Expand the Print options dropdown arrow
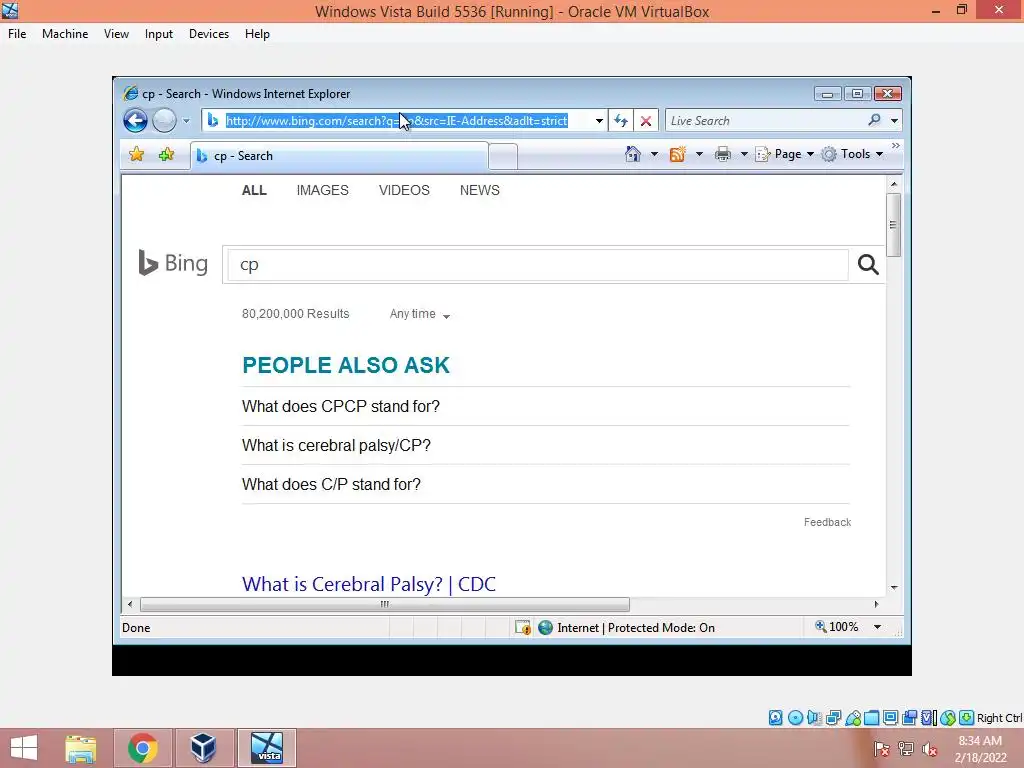The image size is (1024, 768). pos(744,154)
